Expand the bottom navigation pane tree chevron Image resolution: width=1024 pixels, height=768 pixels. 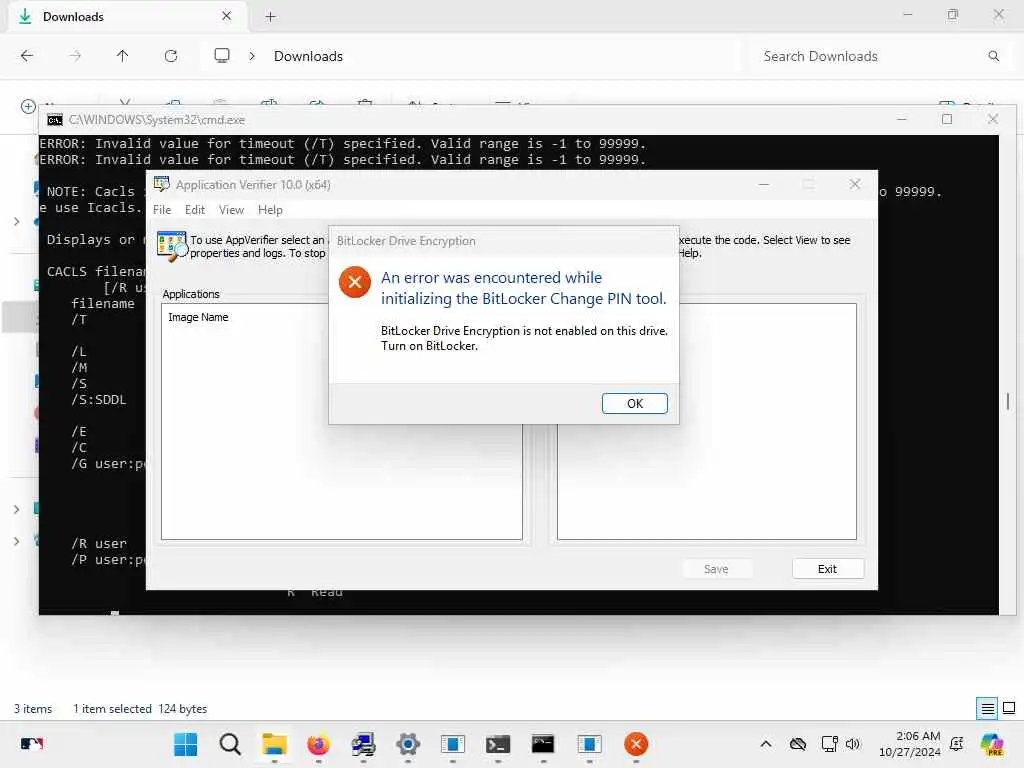[x=16, y=541]
